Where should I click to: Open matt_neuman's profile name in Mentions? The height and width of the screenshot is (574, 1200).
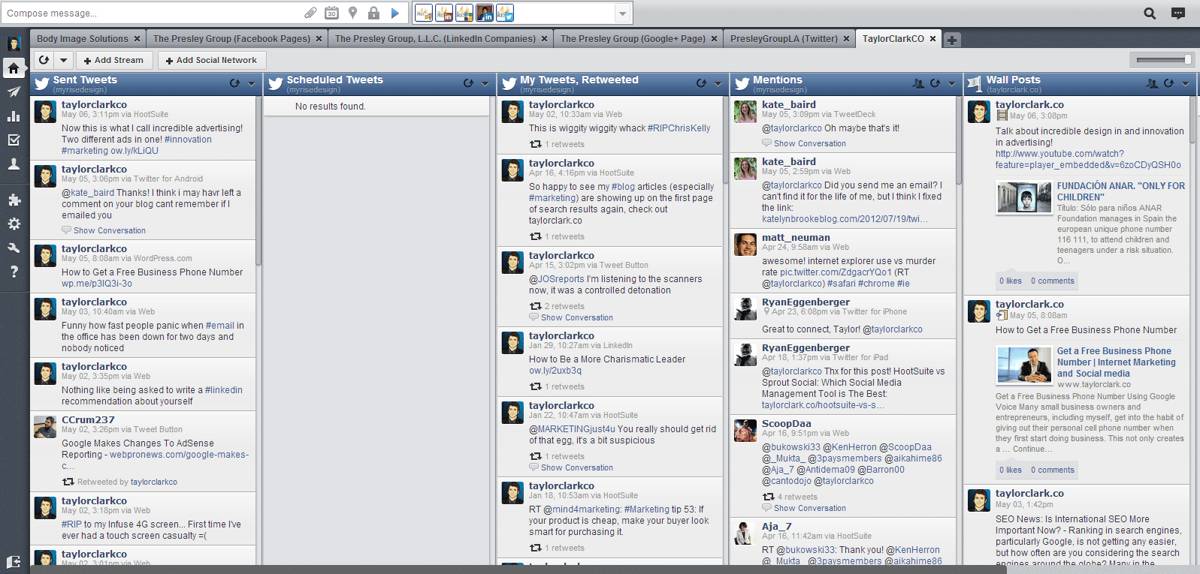(x=795, y=237)
